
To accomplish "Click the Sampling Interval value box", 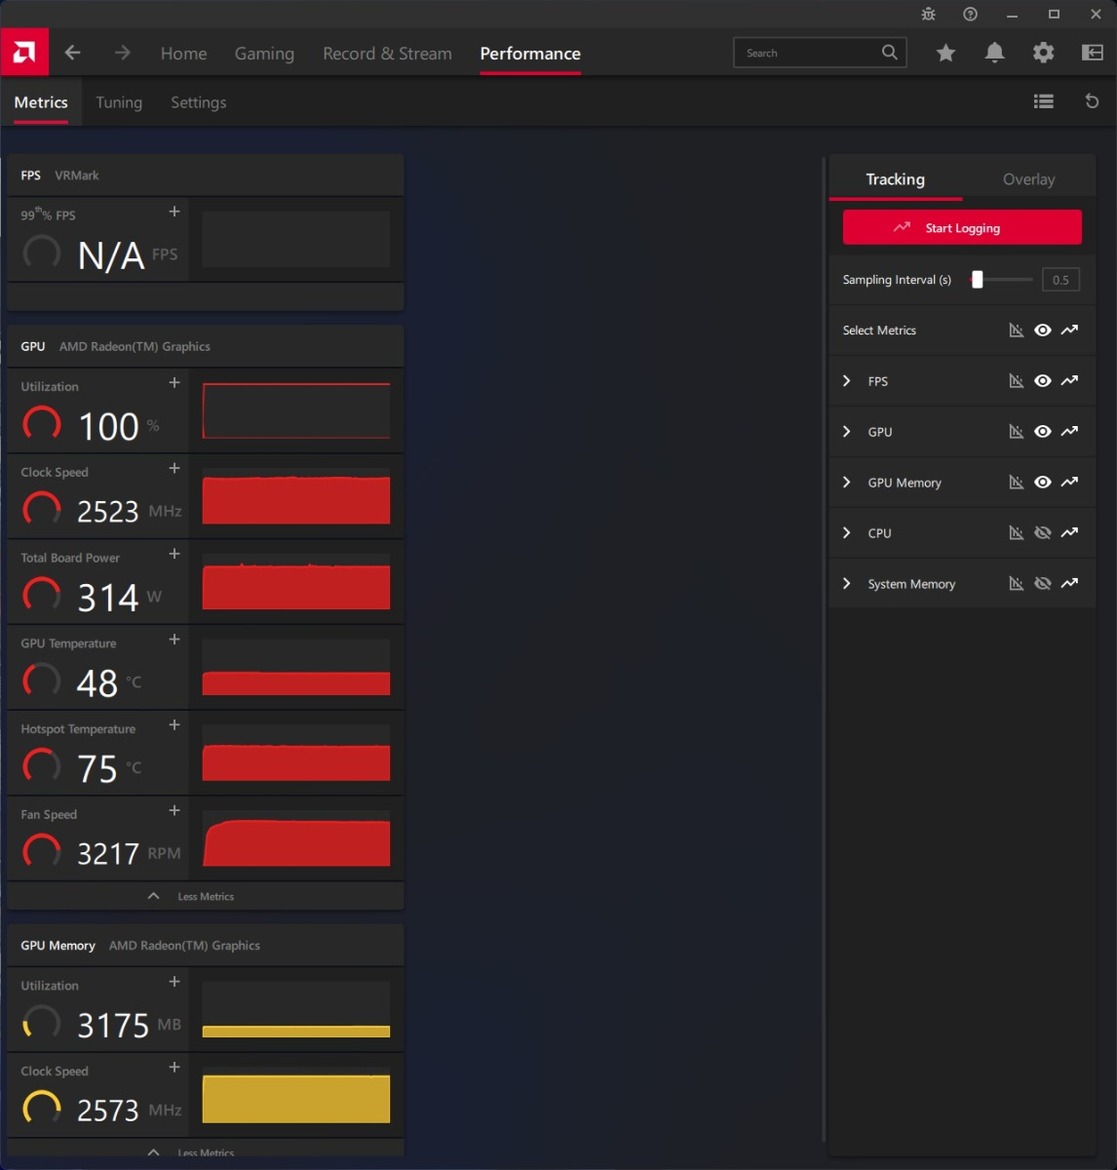I will point(1060,280).
